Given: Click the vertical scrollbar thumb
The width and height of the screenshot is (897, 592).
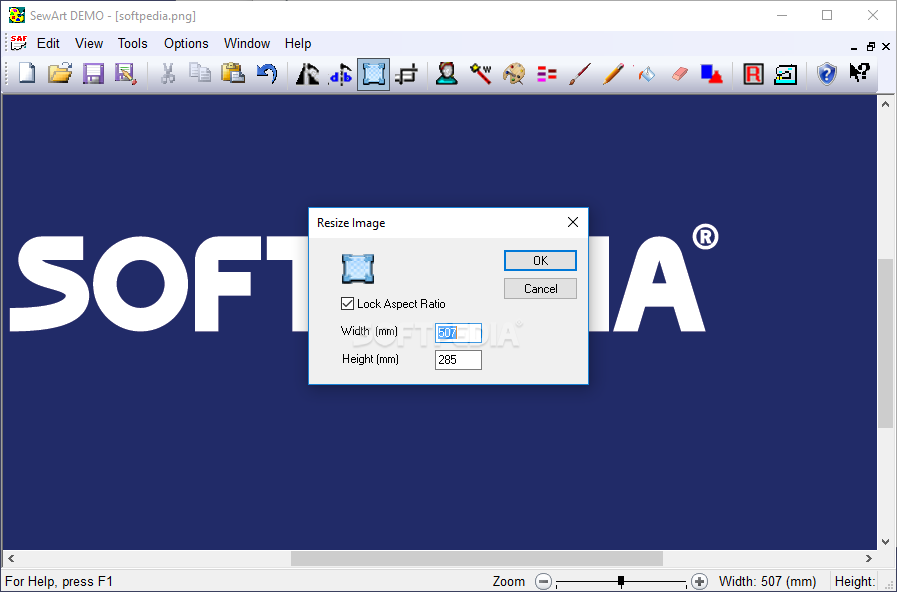Looking at the screenshot, I should [x=885, y=343].
